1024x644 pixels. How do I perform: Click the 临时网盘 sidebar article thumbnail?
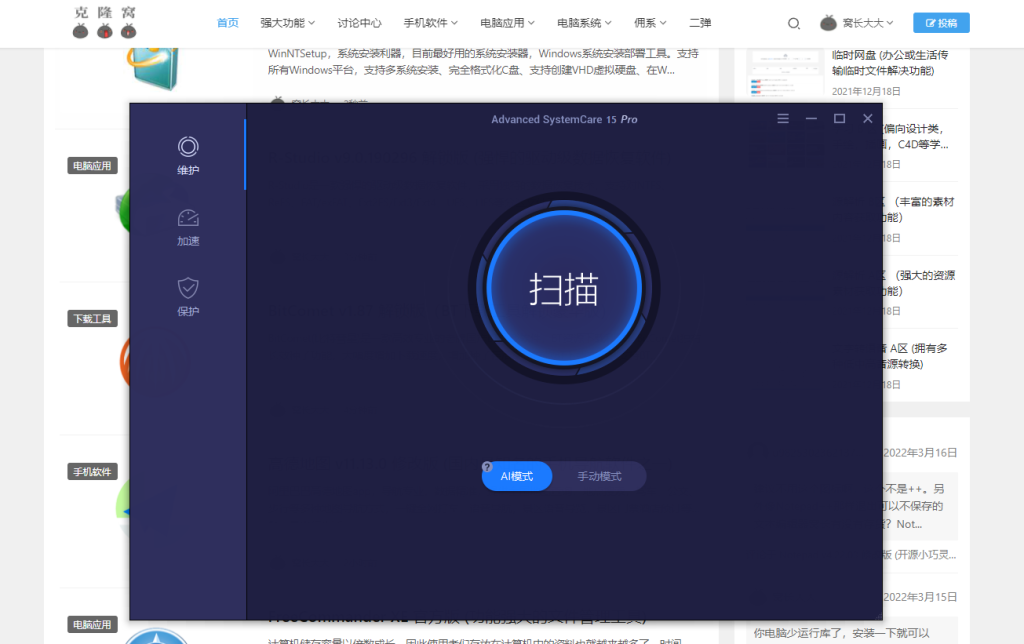pyautogui.click(x=786, y=72)
